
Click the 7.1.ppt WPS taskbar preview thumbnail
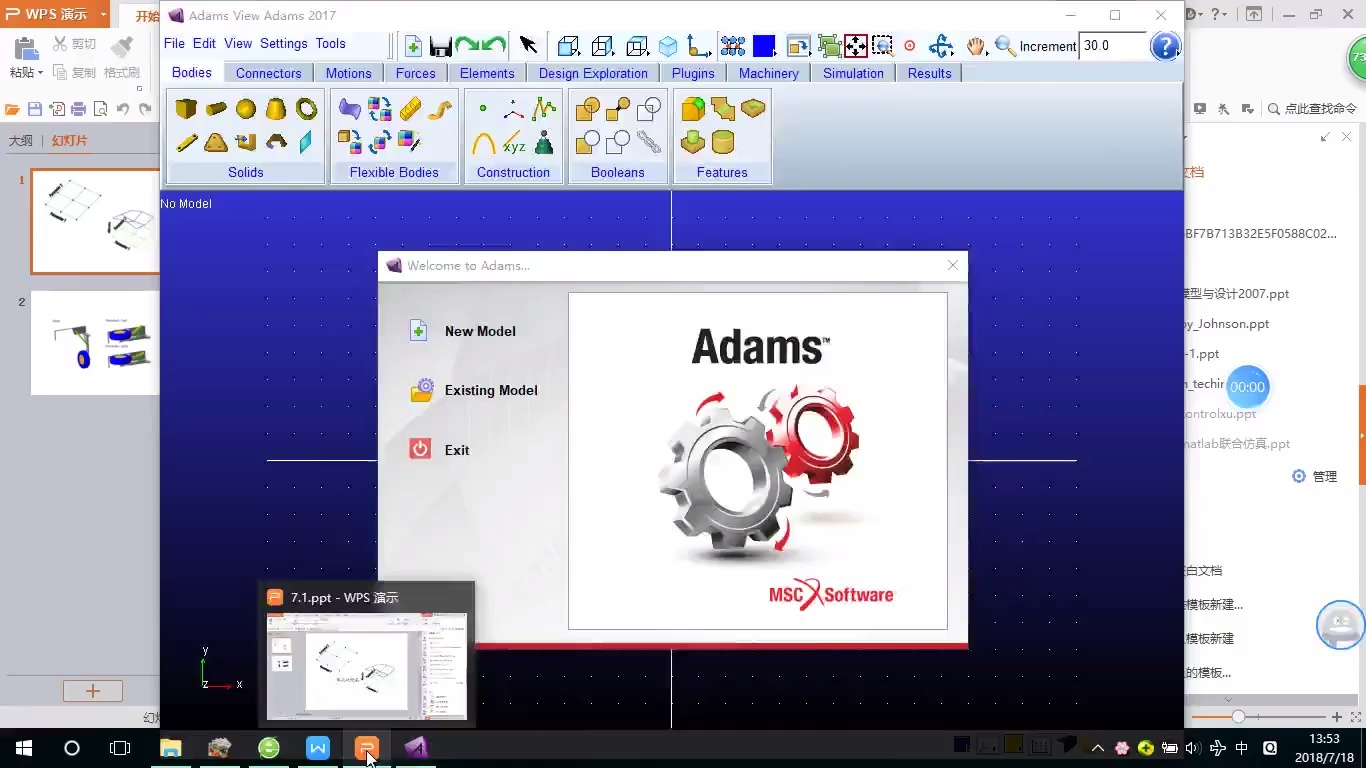coord(366,666)
